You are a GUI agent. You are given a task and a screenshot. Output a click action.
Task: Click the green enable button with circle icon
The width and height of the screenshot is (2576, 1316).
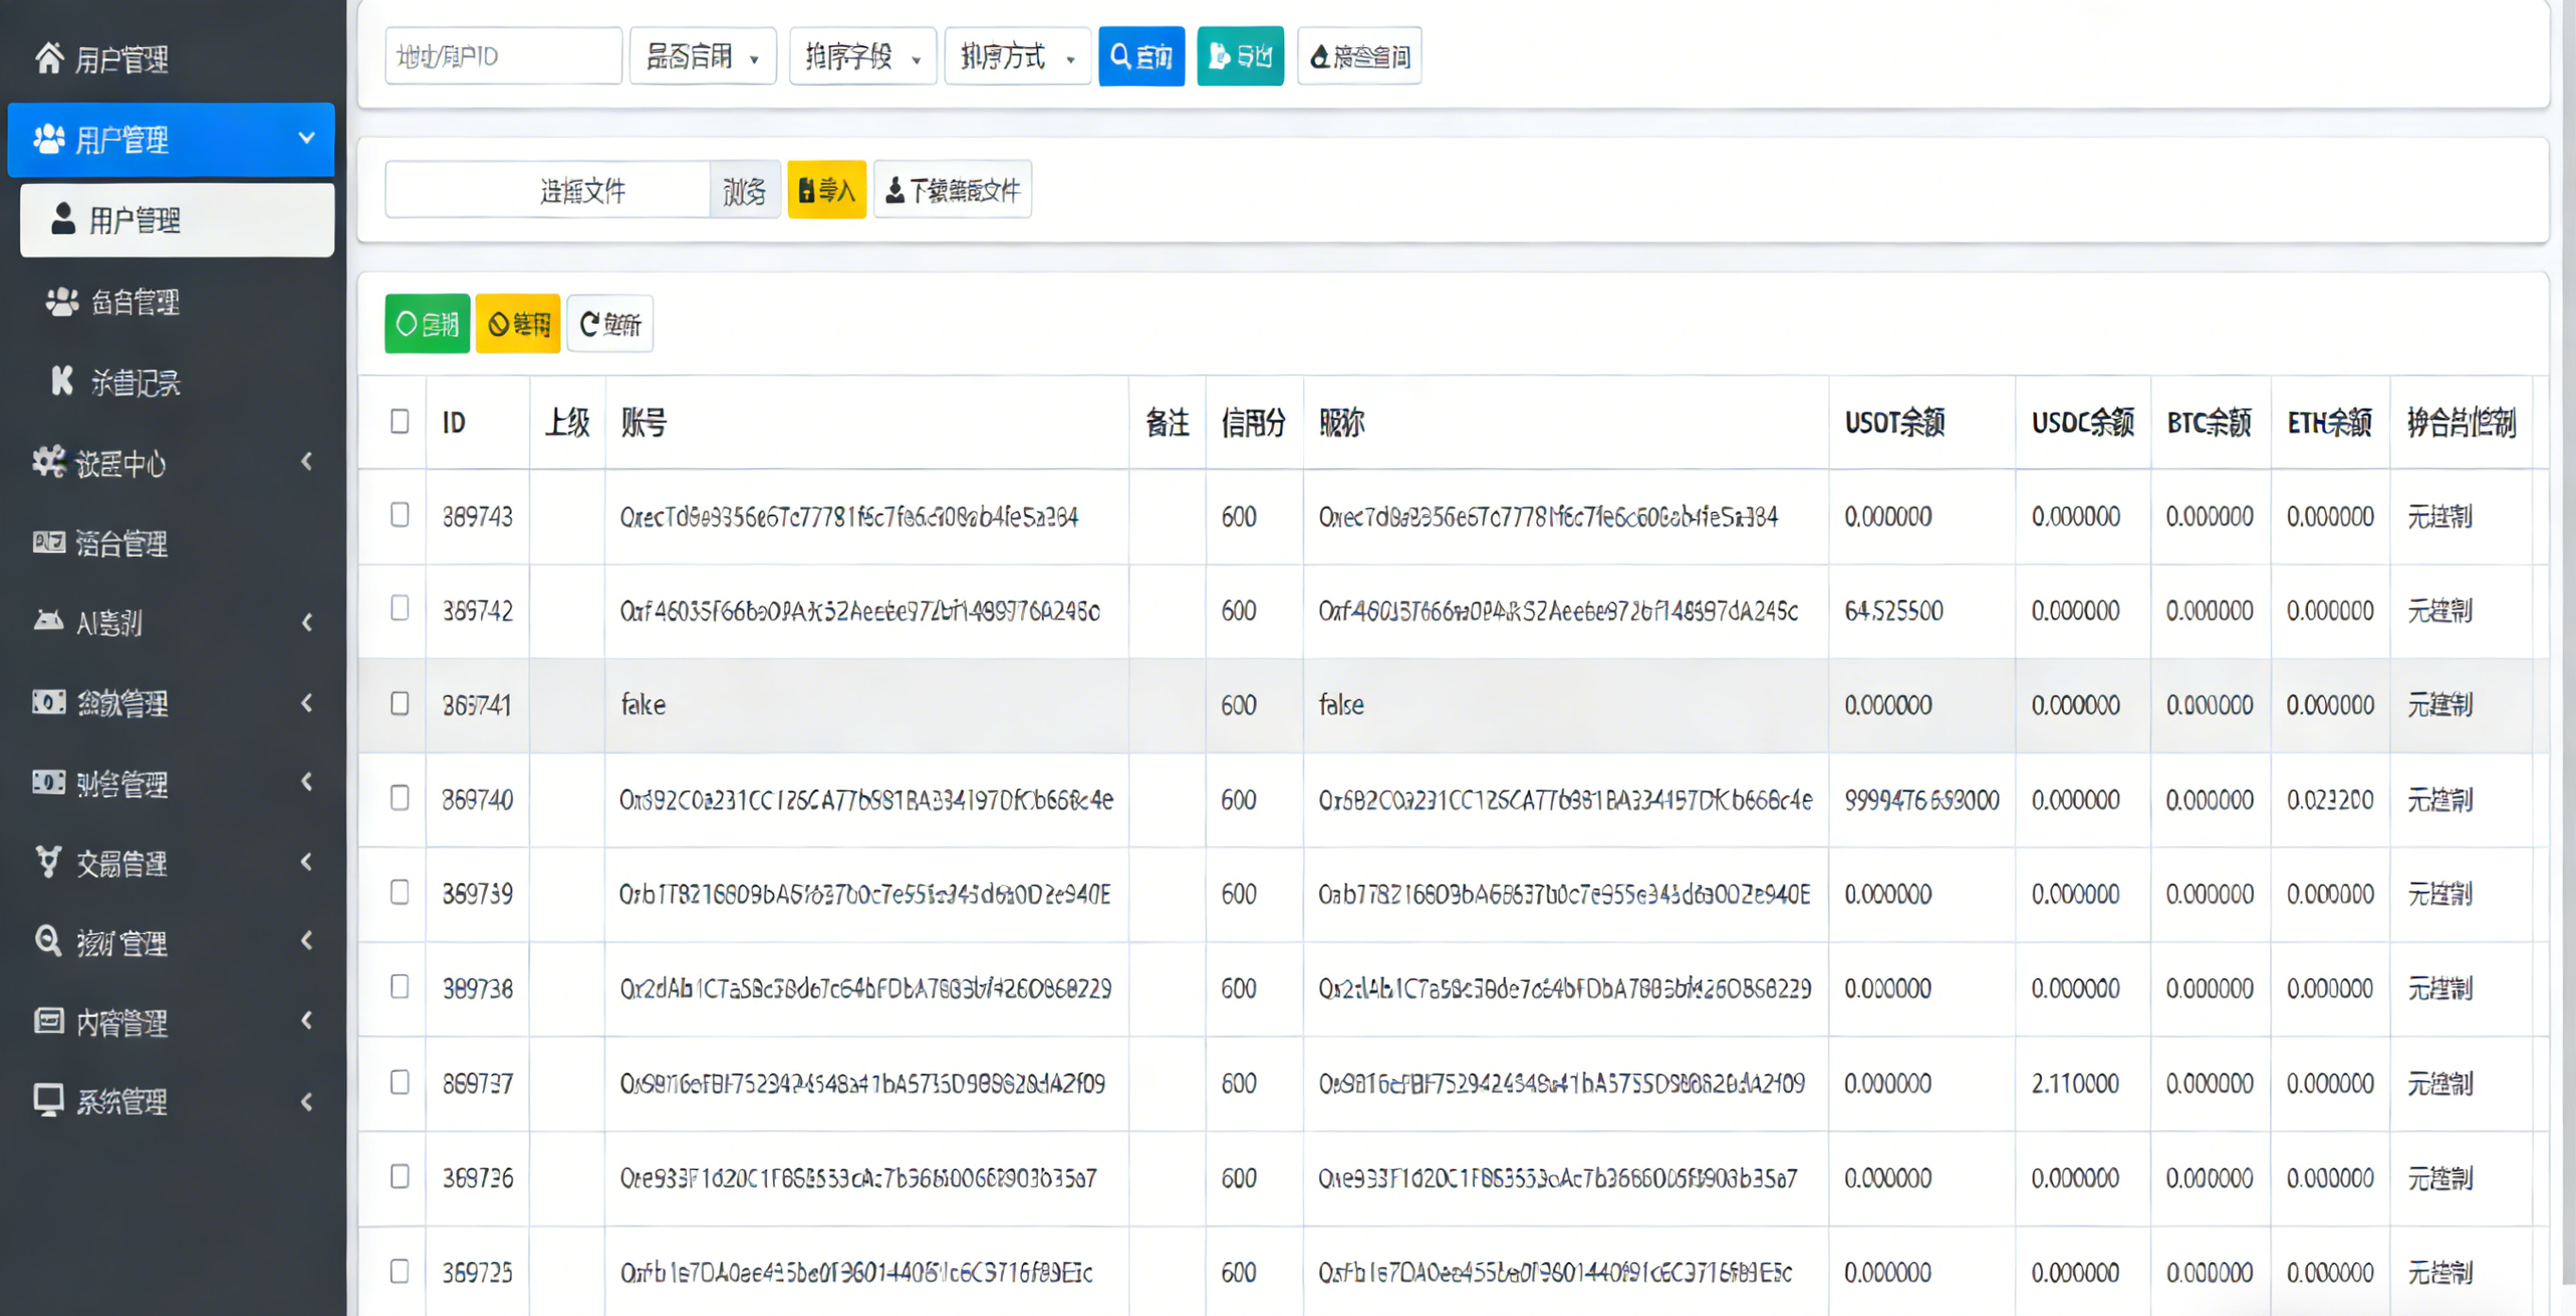tap(427, 324)
